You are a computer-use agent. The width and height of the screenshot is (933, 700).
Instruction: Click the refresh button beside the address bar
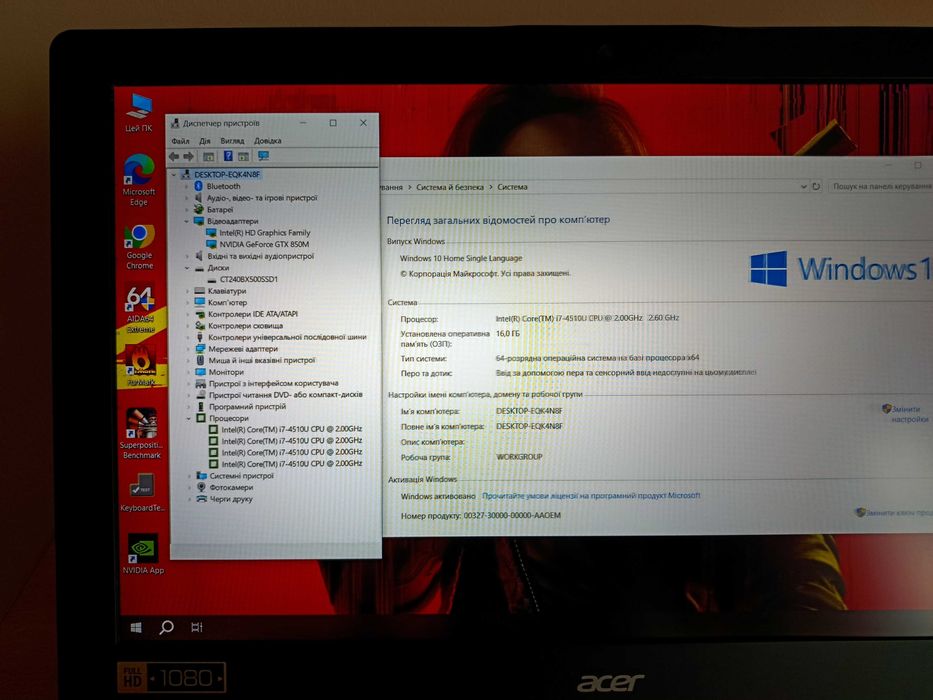point(816,186)
